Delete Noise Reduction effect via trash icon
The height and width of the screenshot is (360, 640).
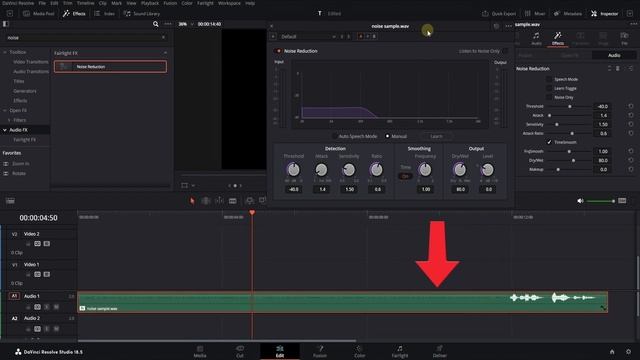pyautogui.click(x=618, y=69)
